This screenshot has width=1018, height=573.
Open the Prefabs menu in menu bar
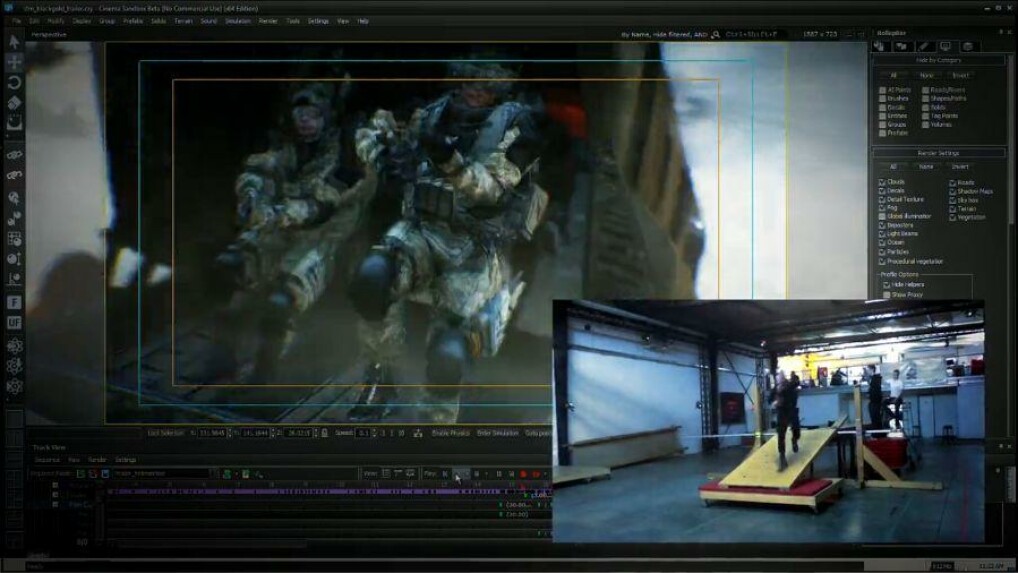(132, 20)
